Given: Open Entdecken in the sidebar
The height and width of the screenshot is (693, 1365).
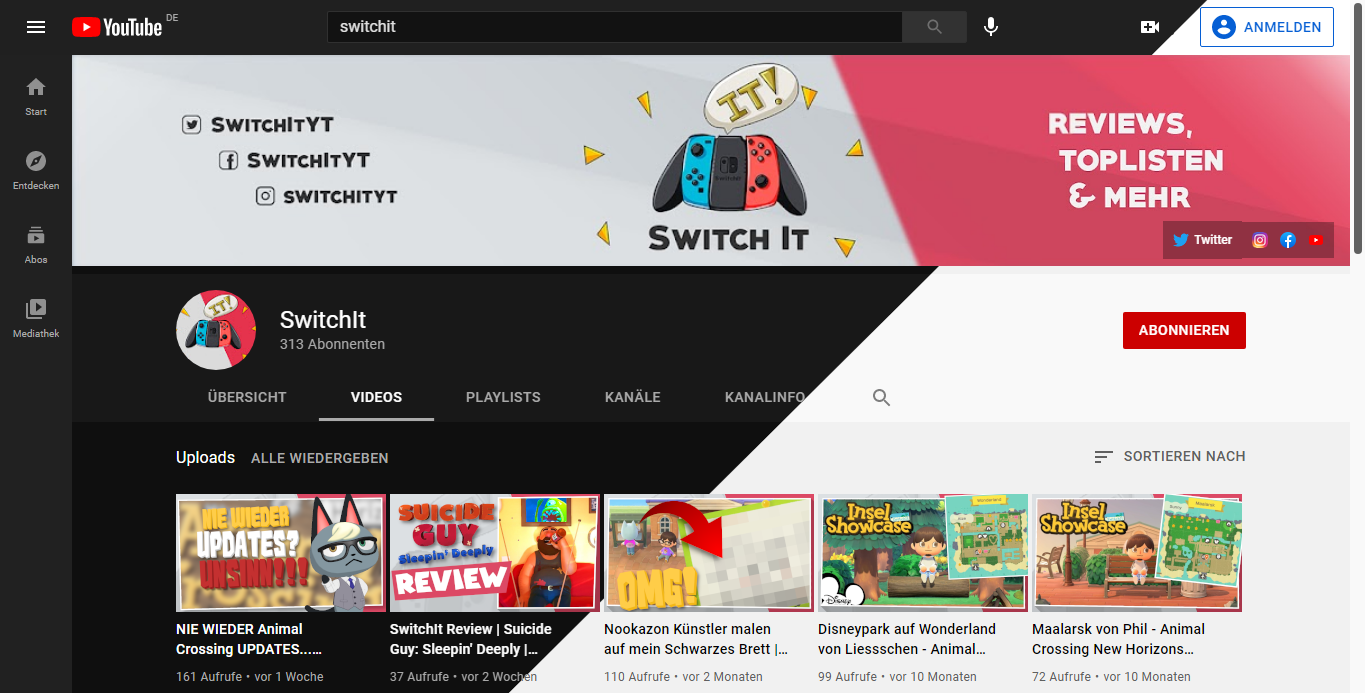Looking at the screenshot, I should point(36,170).
